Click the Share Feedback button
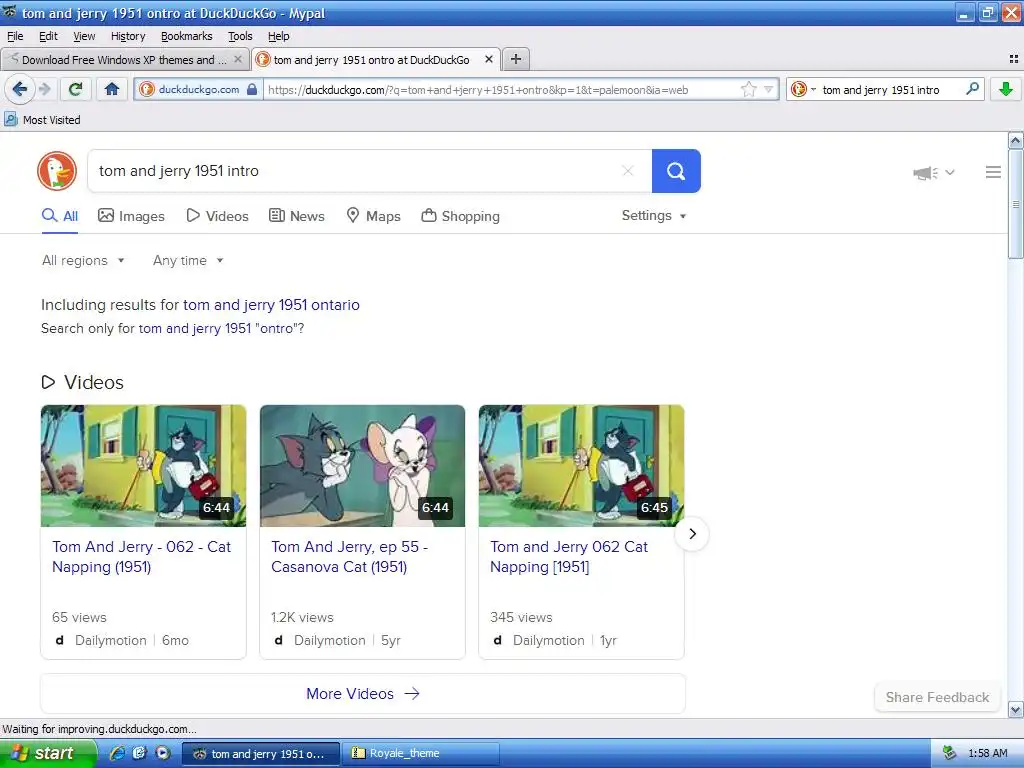 [937, 697]
